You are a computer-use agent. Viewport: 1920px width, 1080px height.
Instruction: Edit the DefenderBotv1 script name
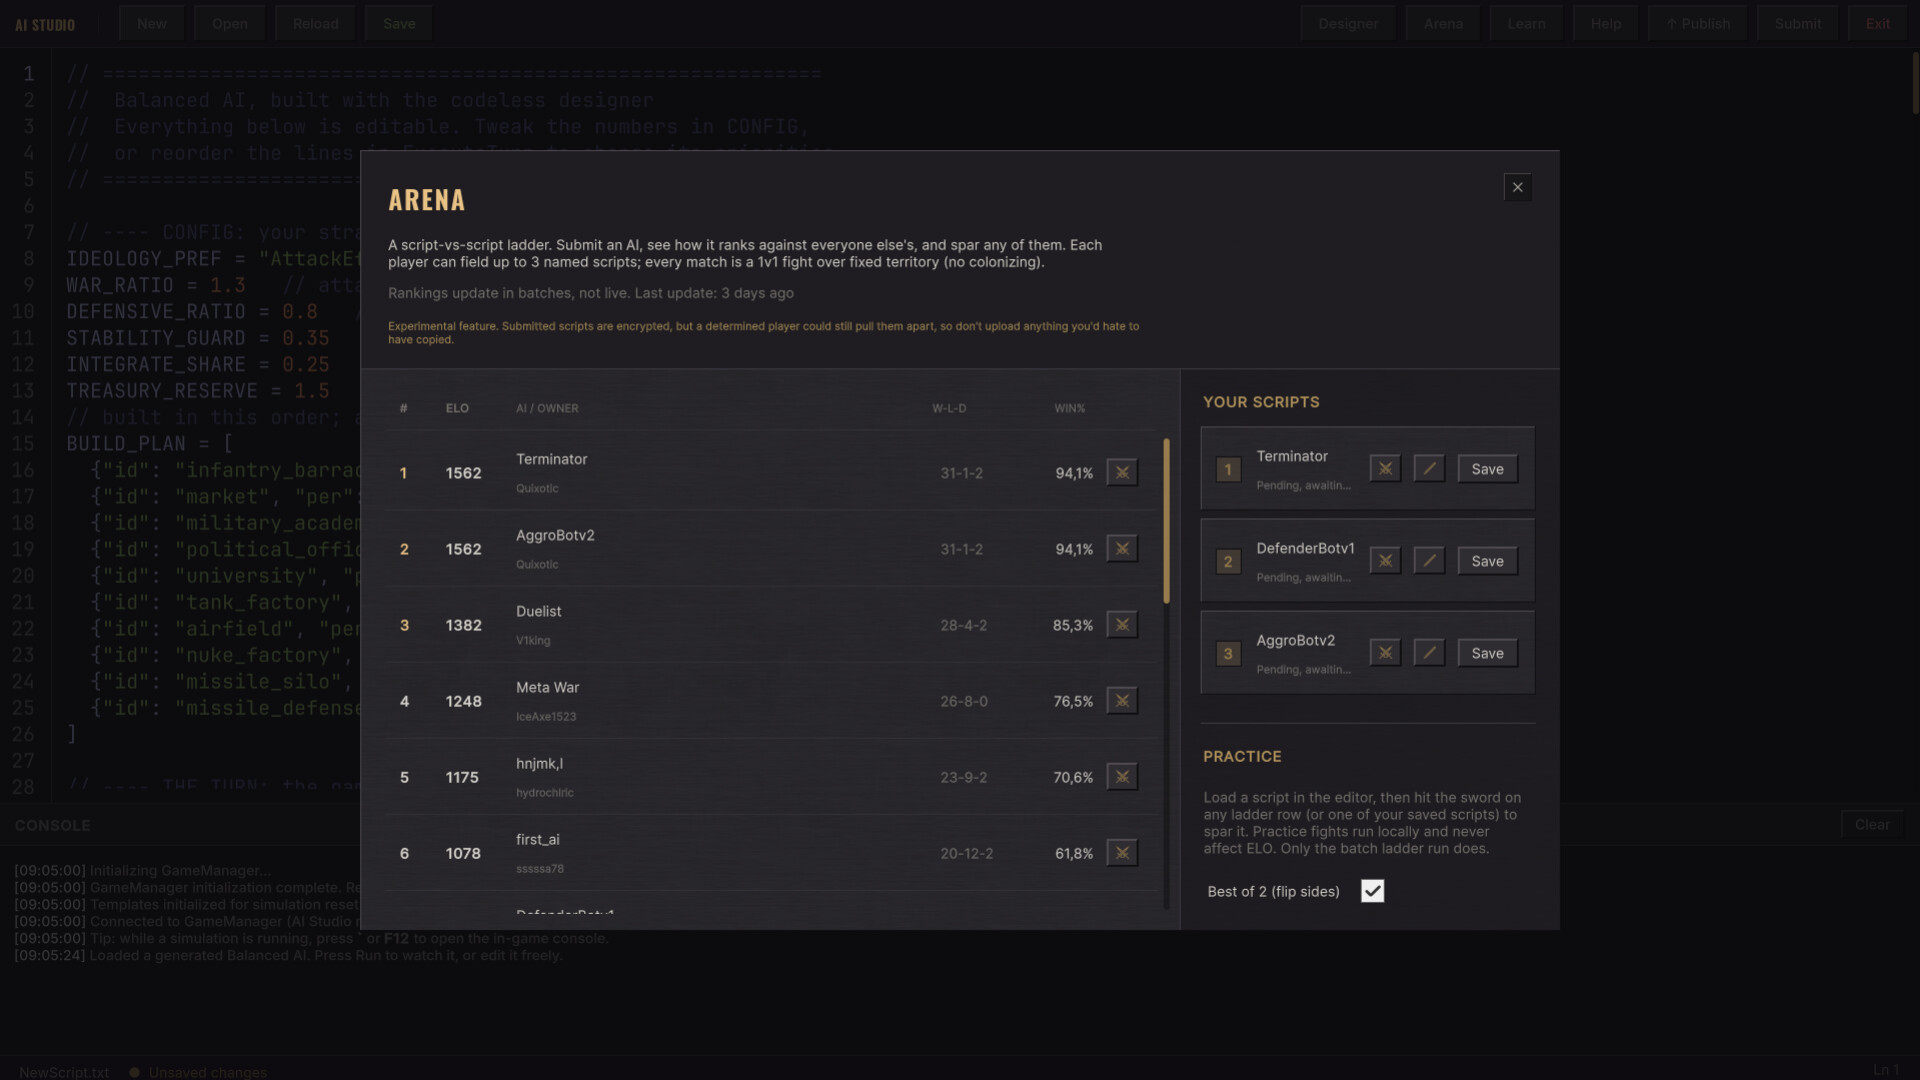tap(1429, 561)
